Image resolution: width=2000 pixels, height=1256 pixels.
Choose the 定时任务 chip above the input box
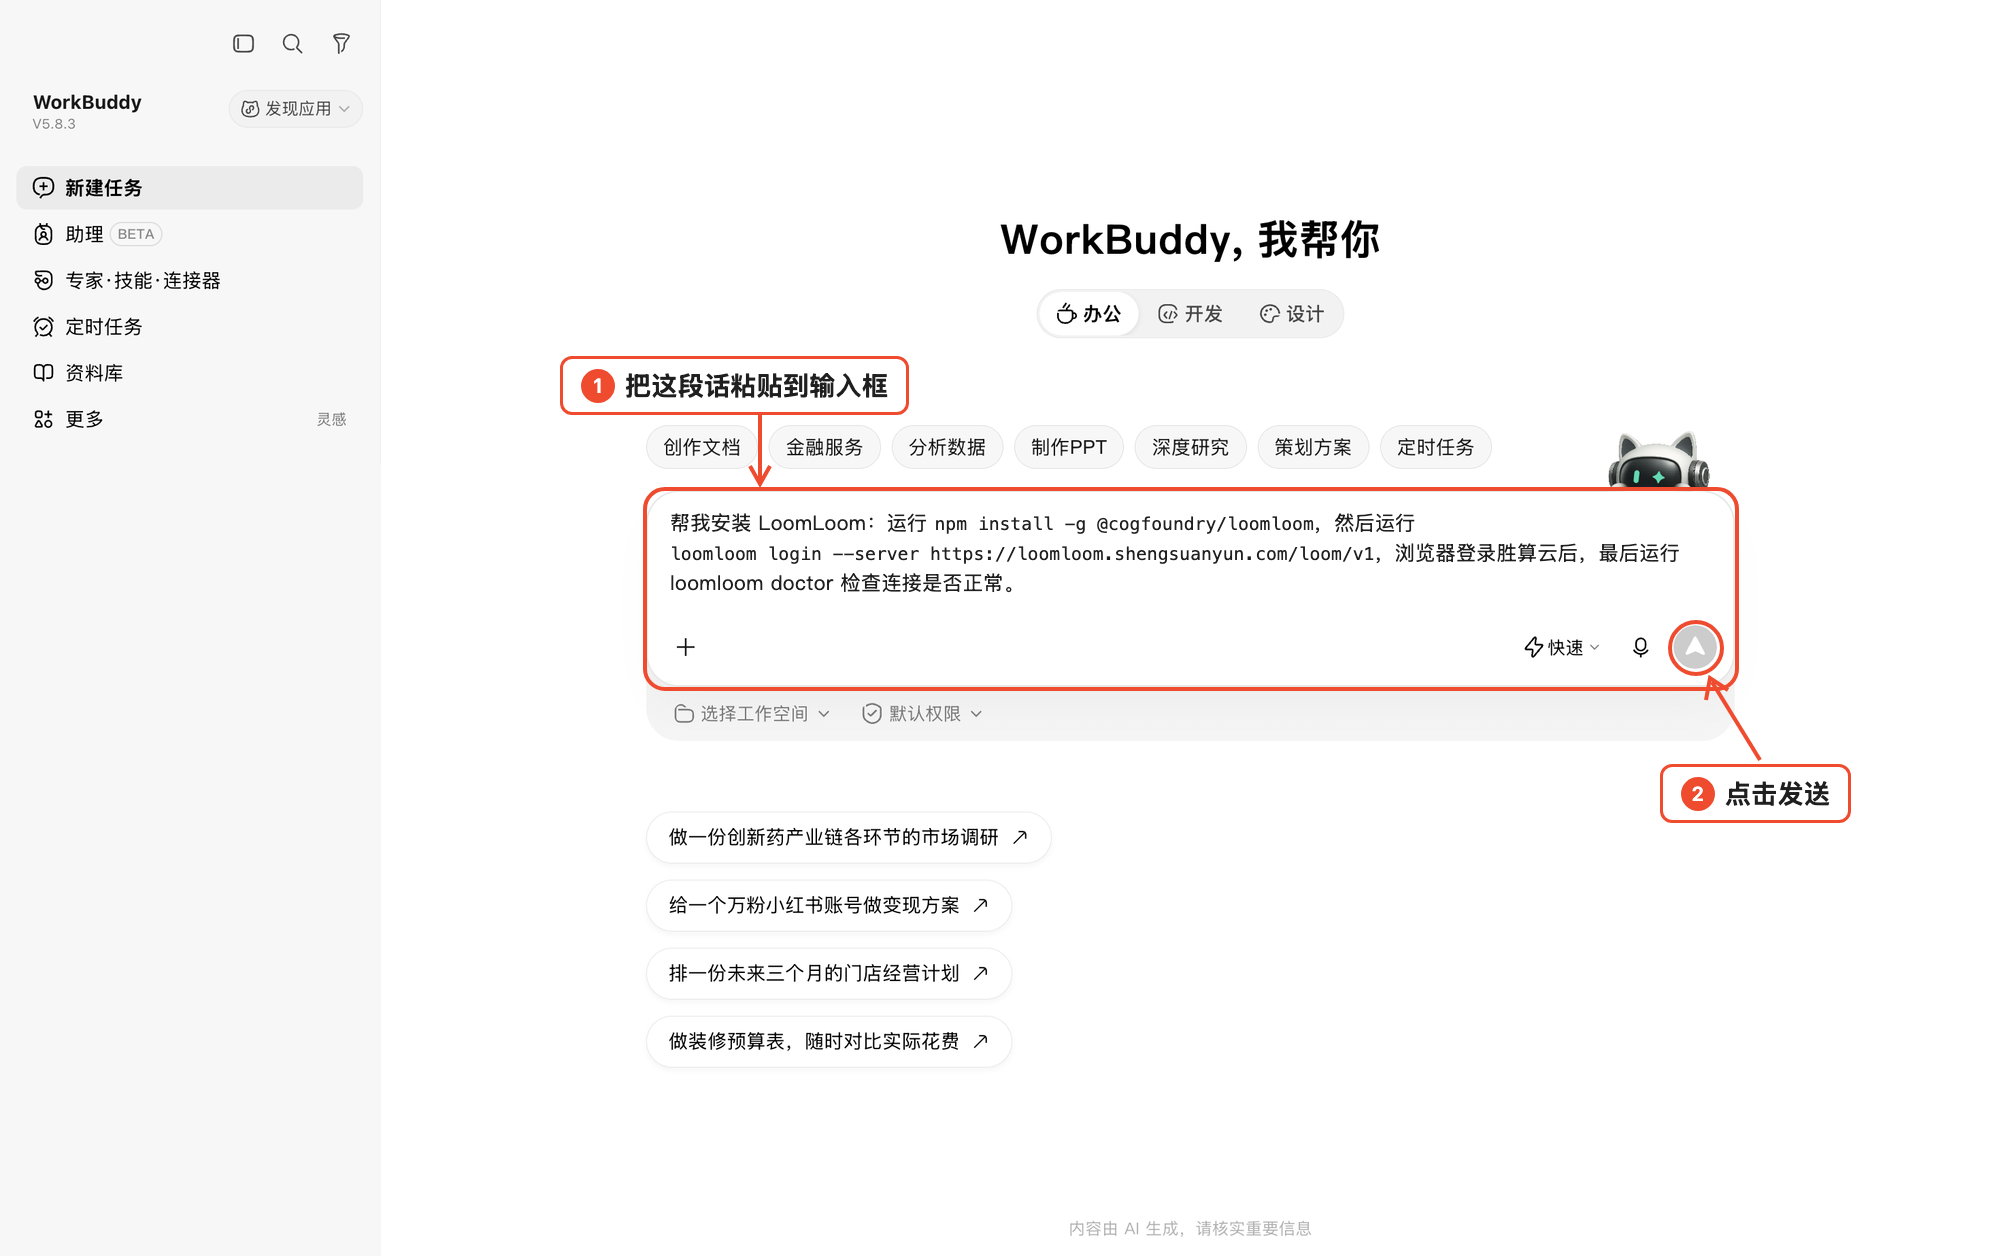click(x=1436, y=447)
